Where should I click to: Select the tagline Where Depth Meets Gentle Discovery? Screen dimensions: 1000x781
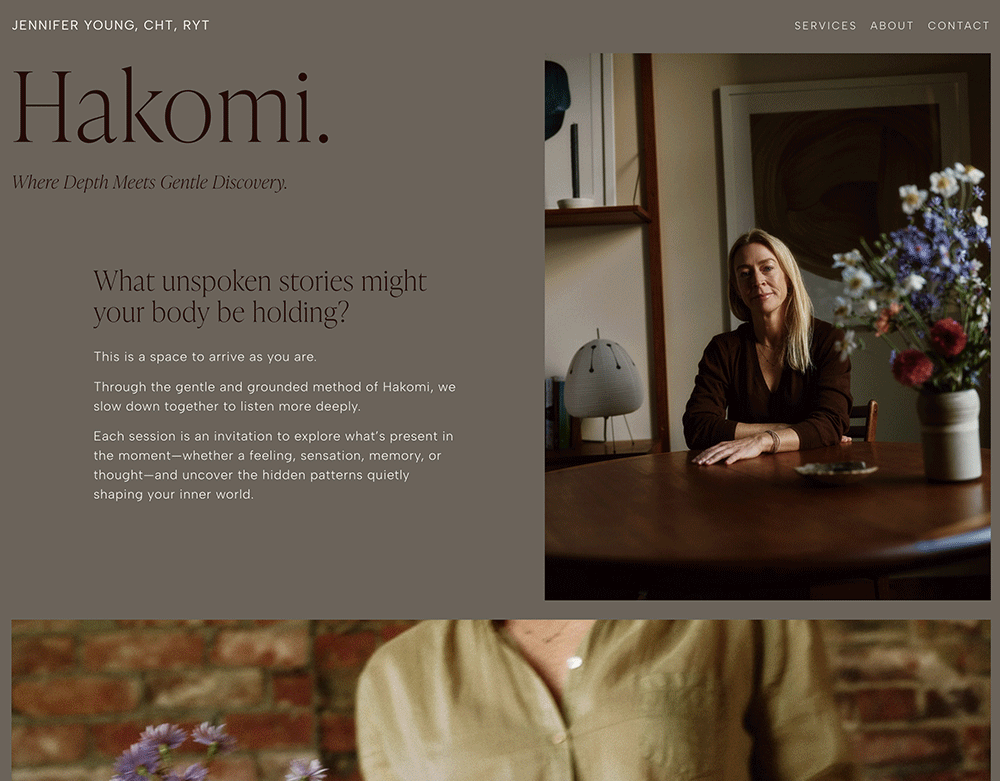(149, 182)
